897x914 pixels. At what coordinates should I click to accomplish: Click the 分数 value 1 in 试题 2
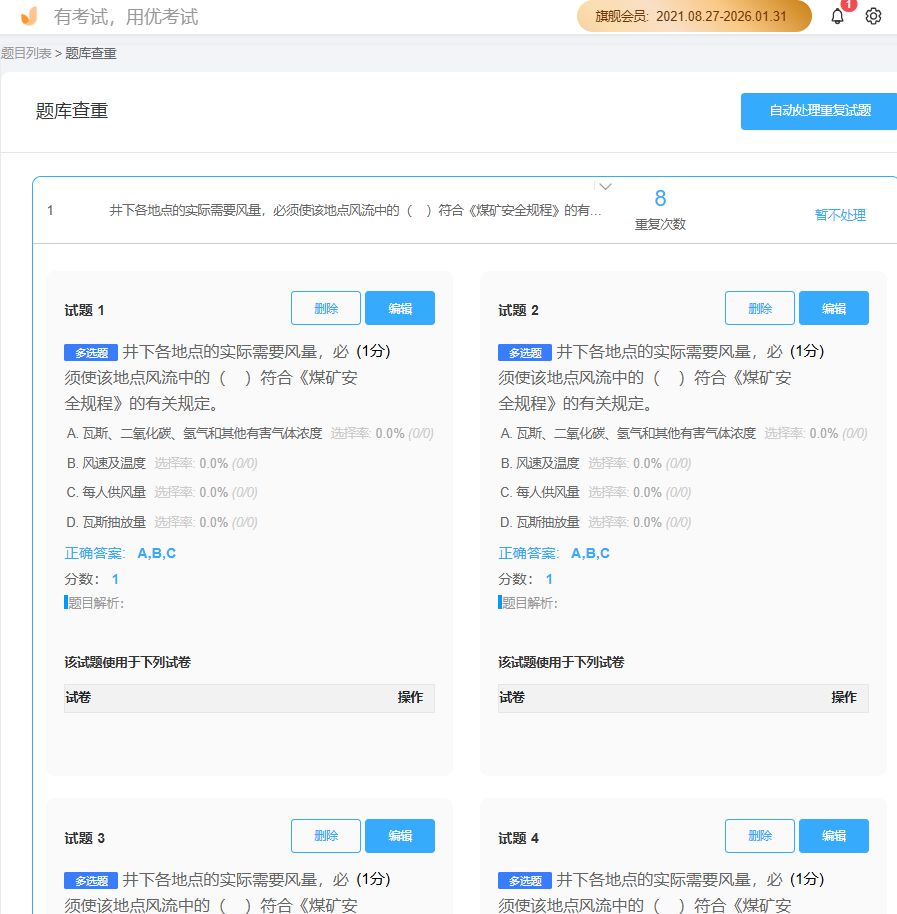click(548, 578)
